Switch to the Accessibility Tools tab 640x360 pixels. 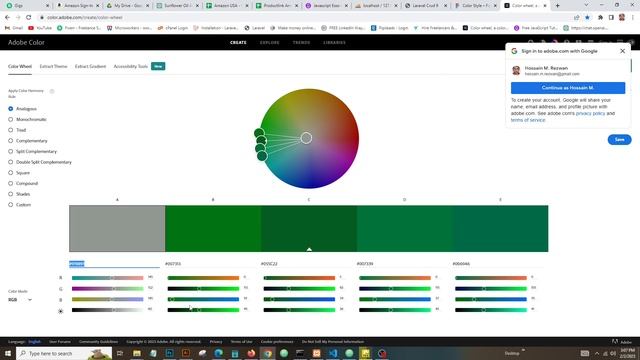click(x=131, y=66)
